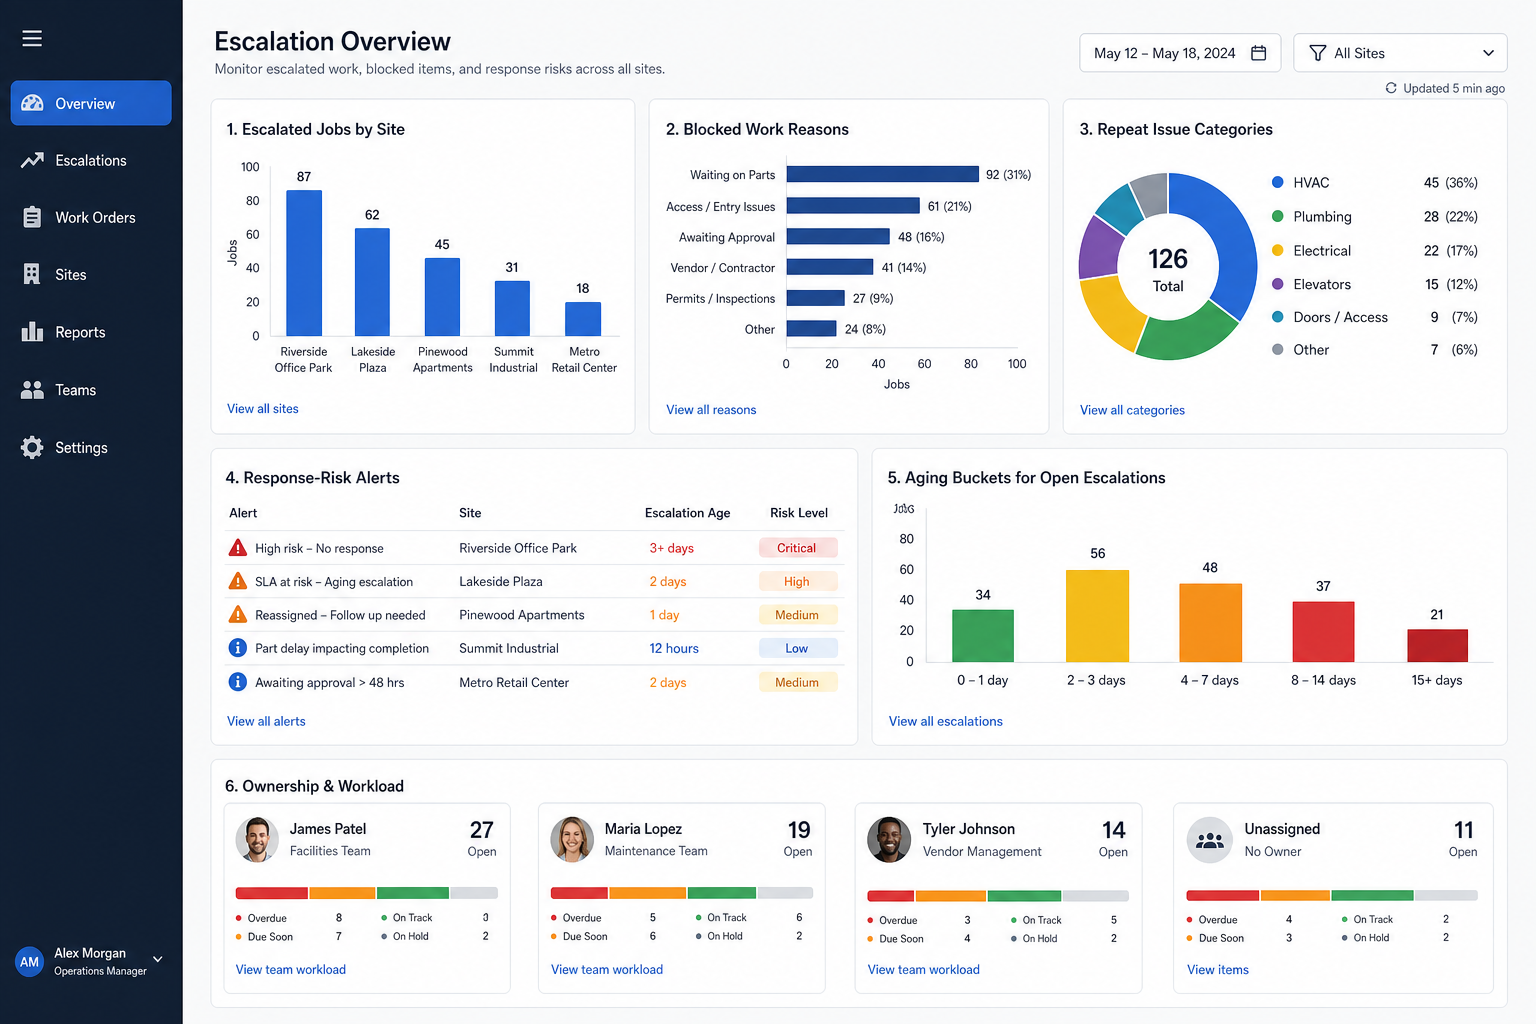Click the Elevators purple legend swatch
Screen dimensions: 1536x1024
[x=1277, y=284]
